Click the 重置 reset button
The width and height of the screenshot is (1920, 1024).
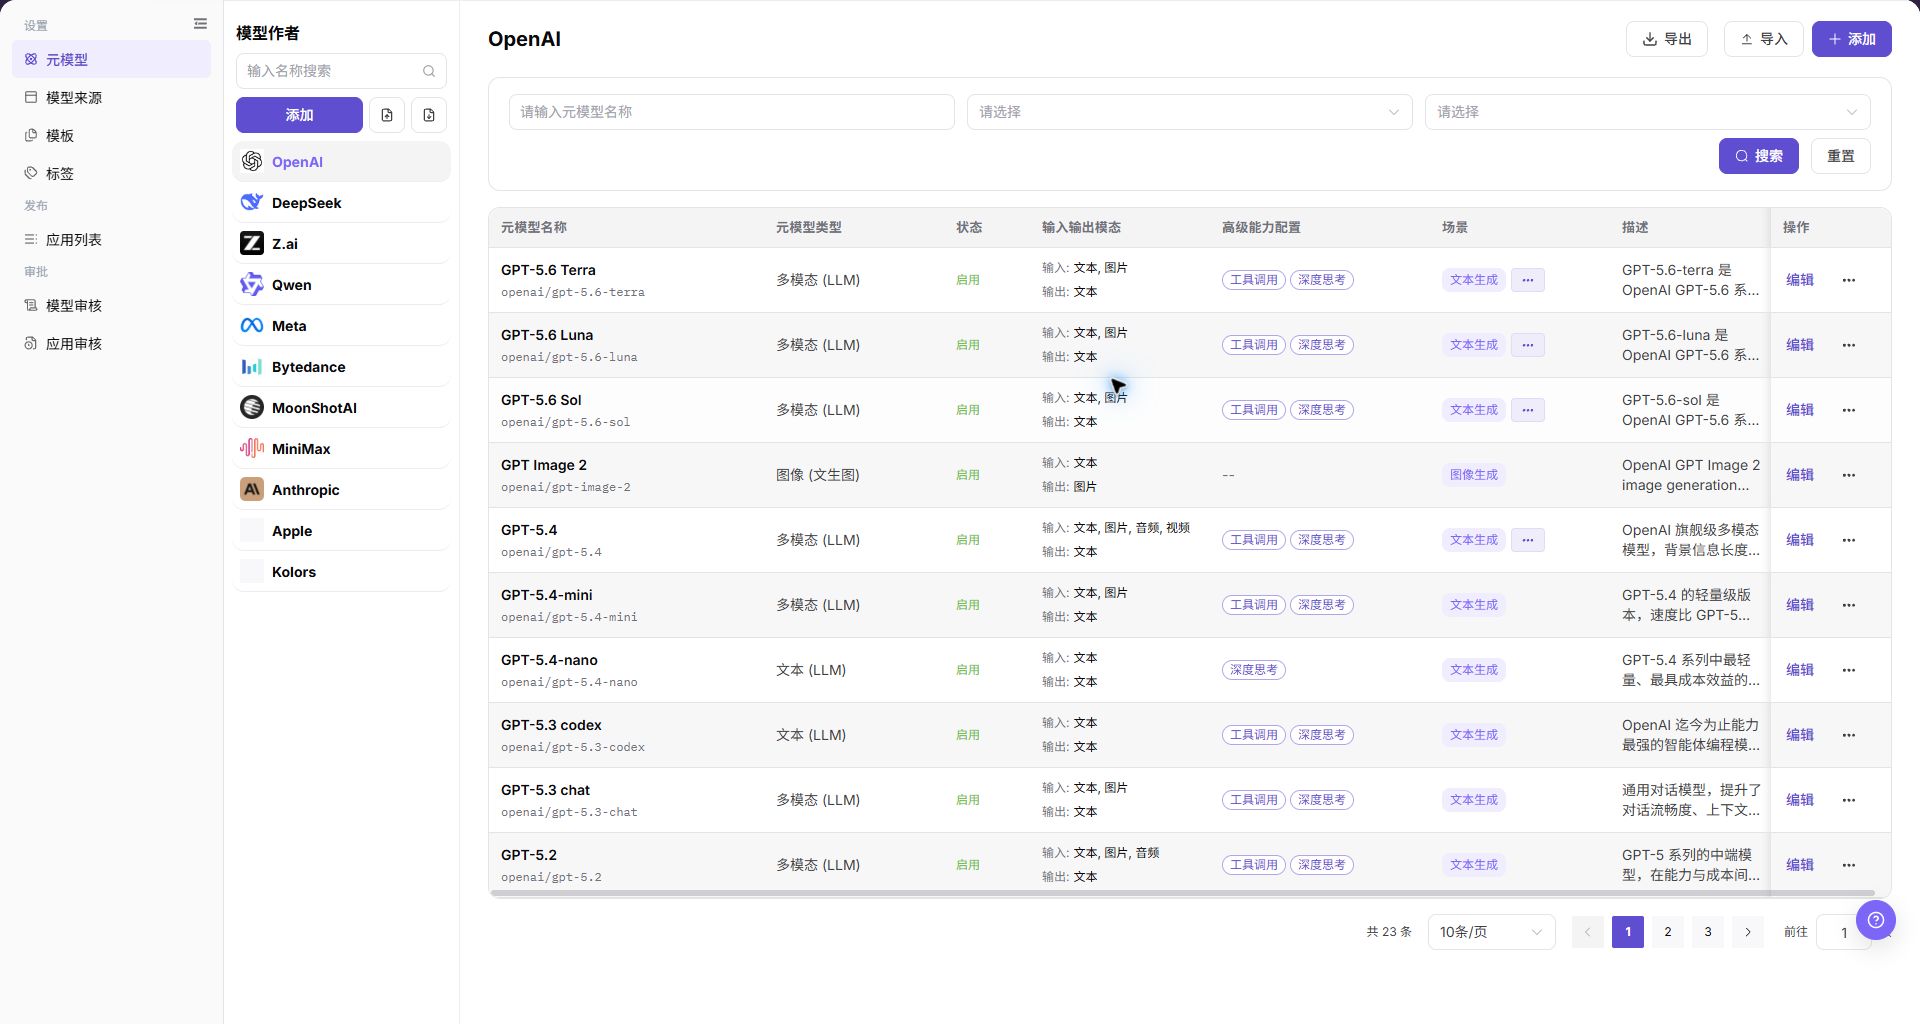[1841, 156]
